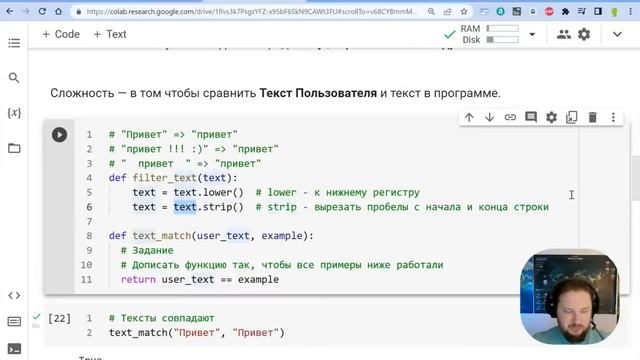
Task: Open the table of contents sidebar
Action: point(14,43)
